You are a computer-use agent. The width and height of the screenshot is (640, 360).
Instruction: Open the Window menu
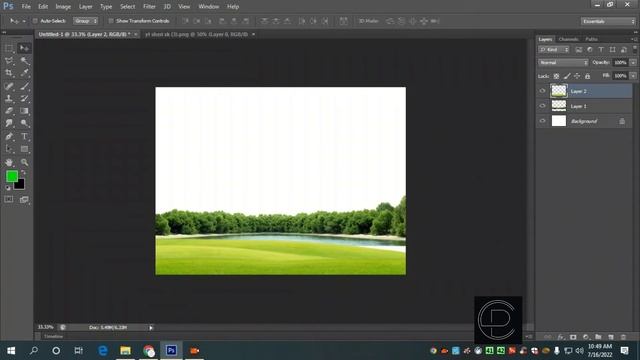click(209, 7)
